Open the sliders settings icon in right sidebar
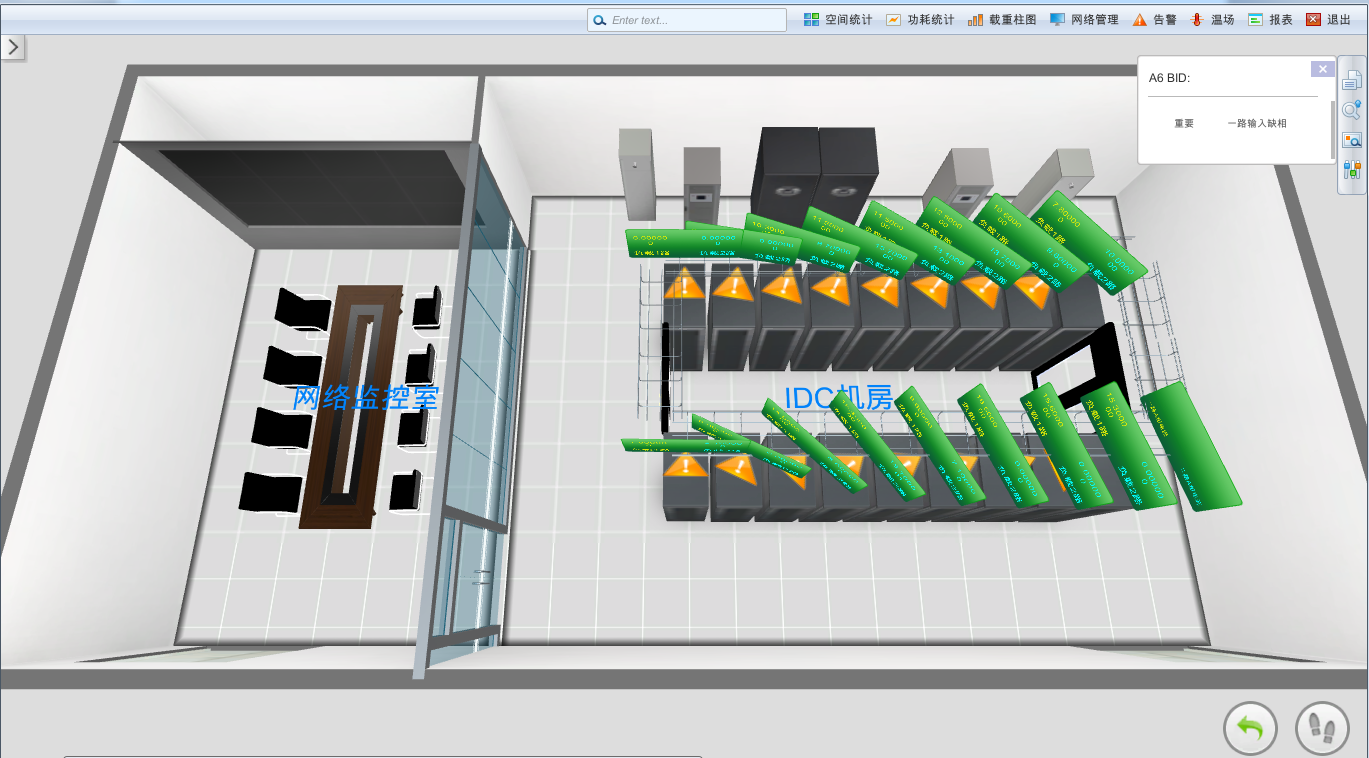Screen dimensions: 1369x758 click(x=1352, y=170)
